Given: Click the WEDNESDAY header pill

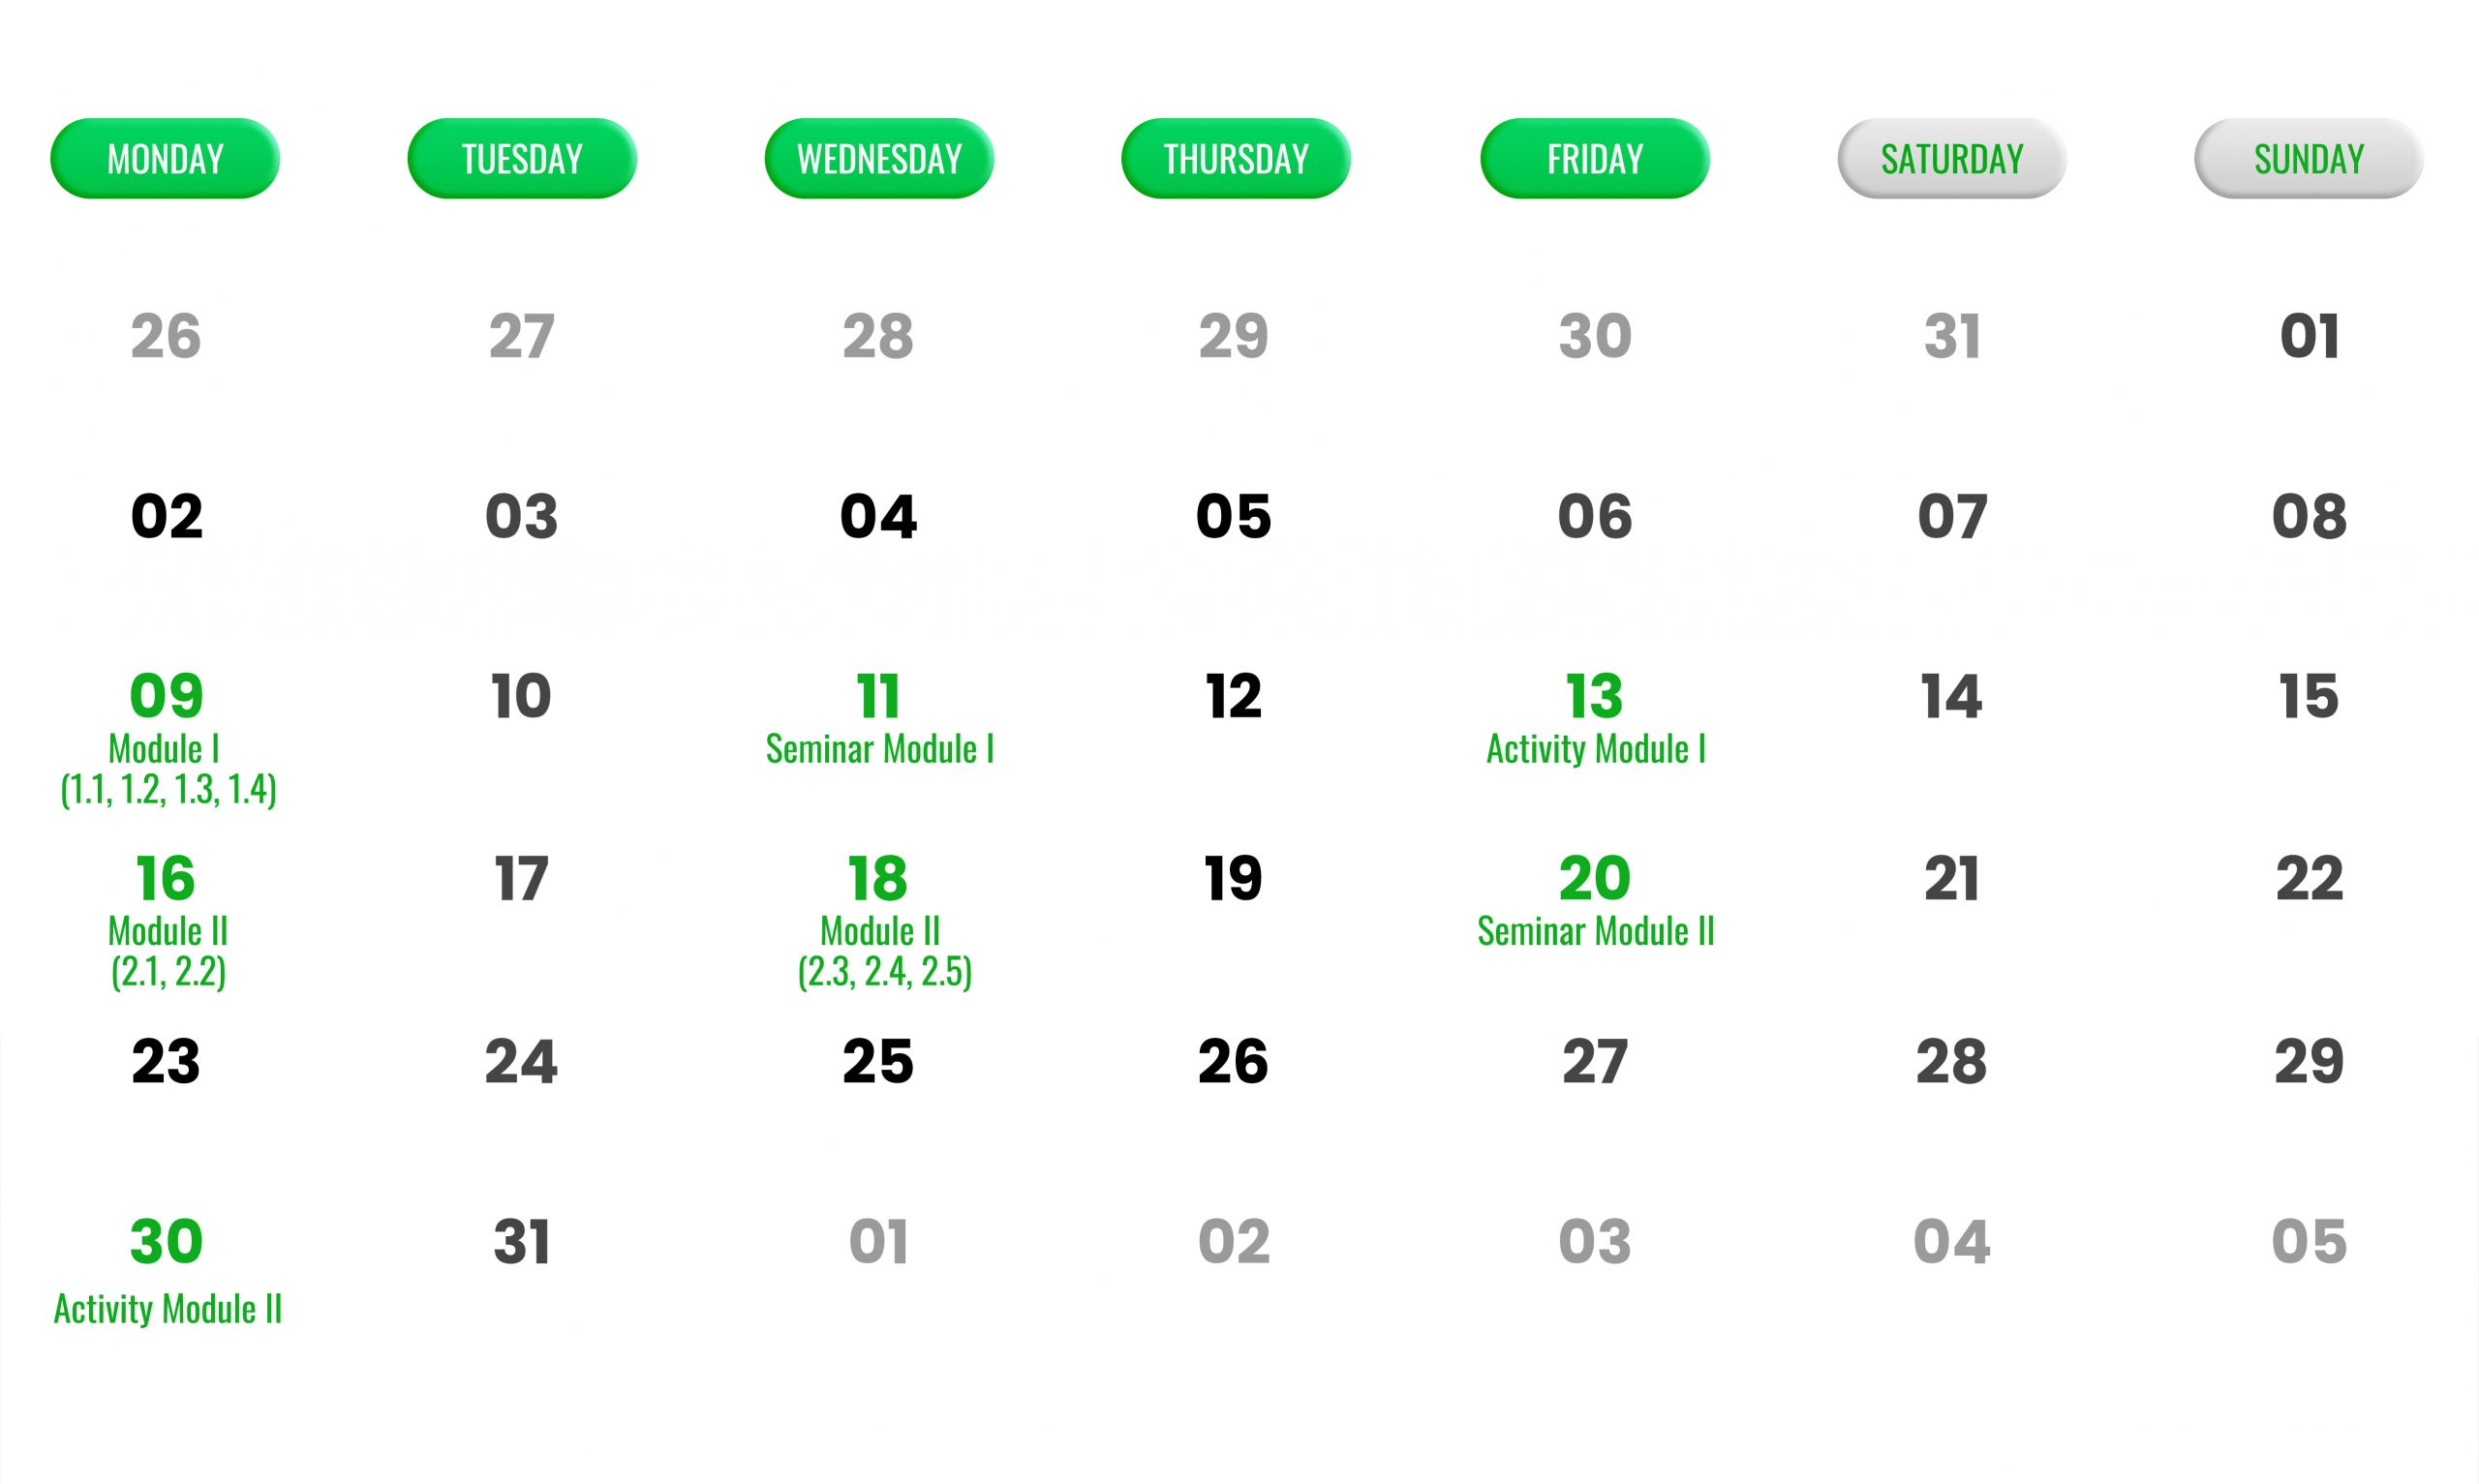Looking at the screenshot, I should tap(879, 158).
